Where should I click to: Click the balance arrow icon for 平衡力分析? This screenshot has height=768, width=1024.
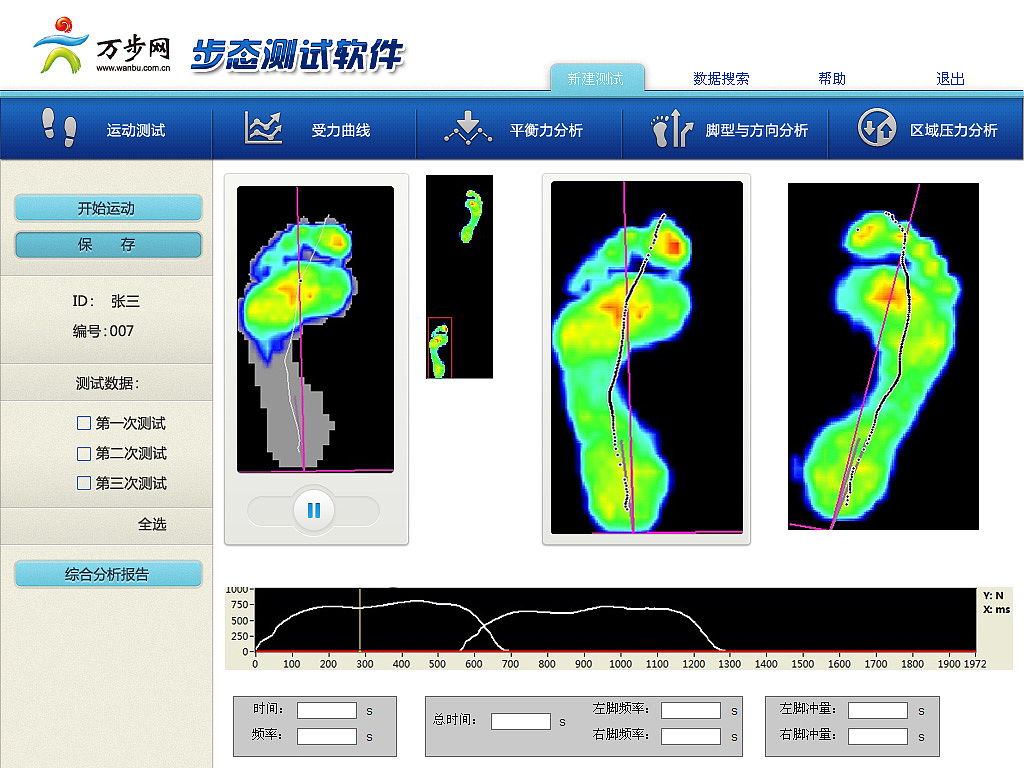[468, 128]
